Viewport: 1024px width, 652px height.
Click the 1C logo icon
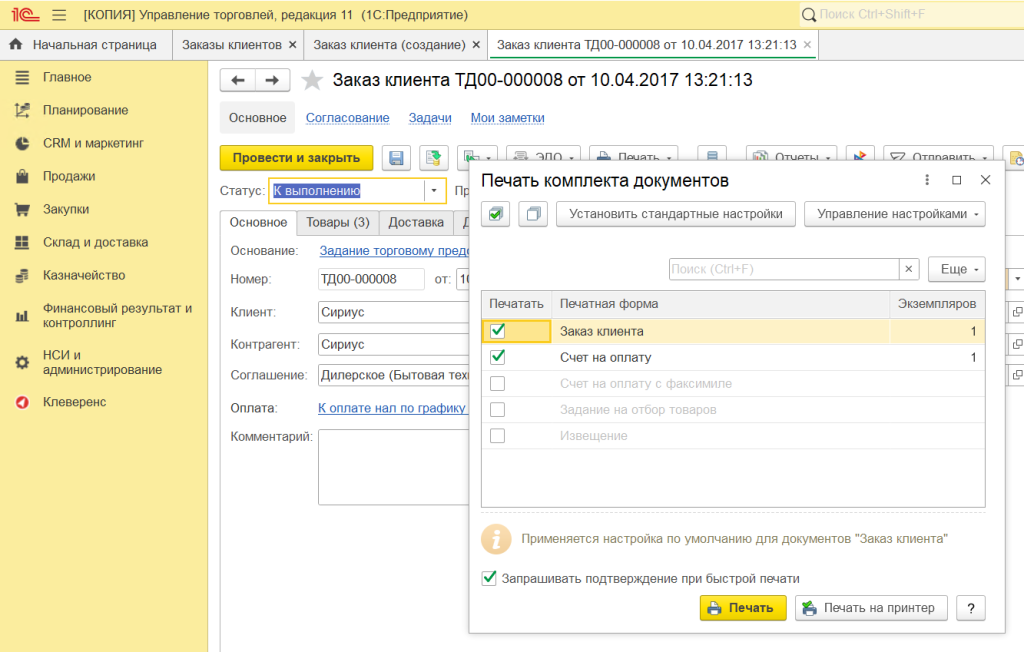click(25, 14)
